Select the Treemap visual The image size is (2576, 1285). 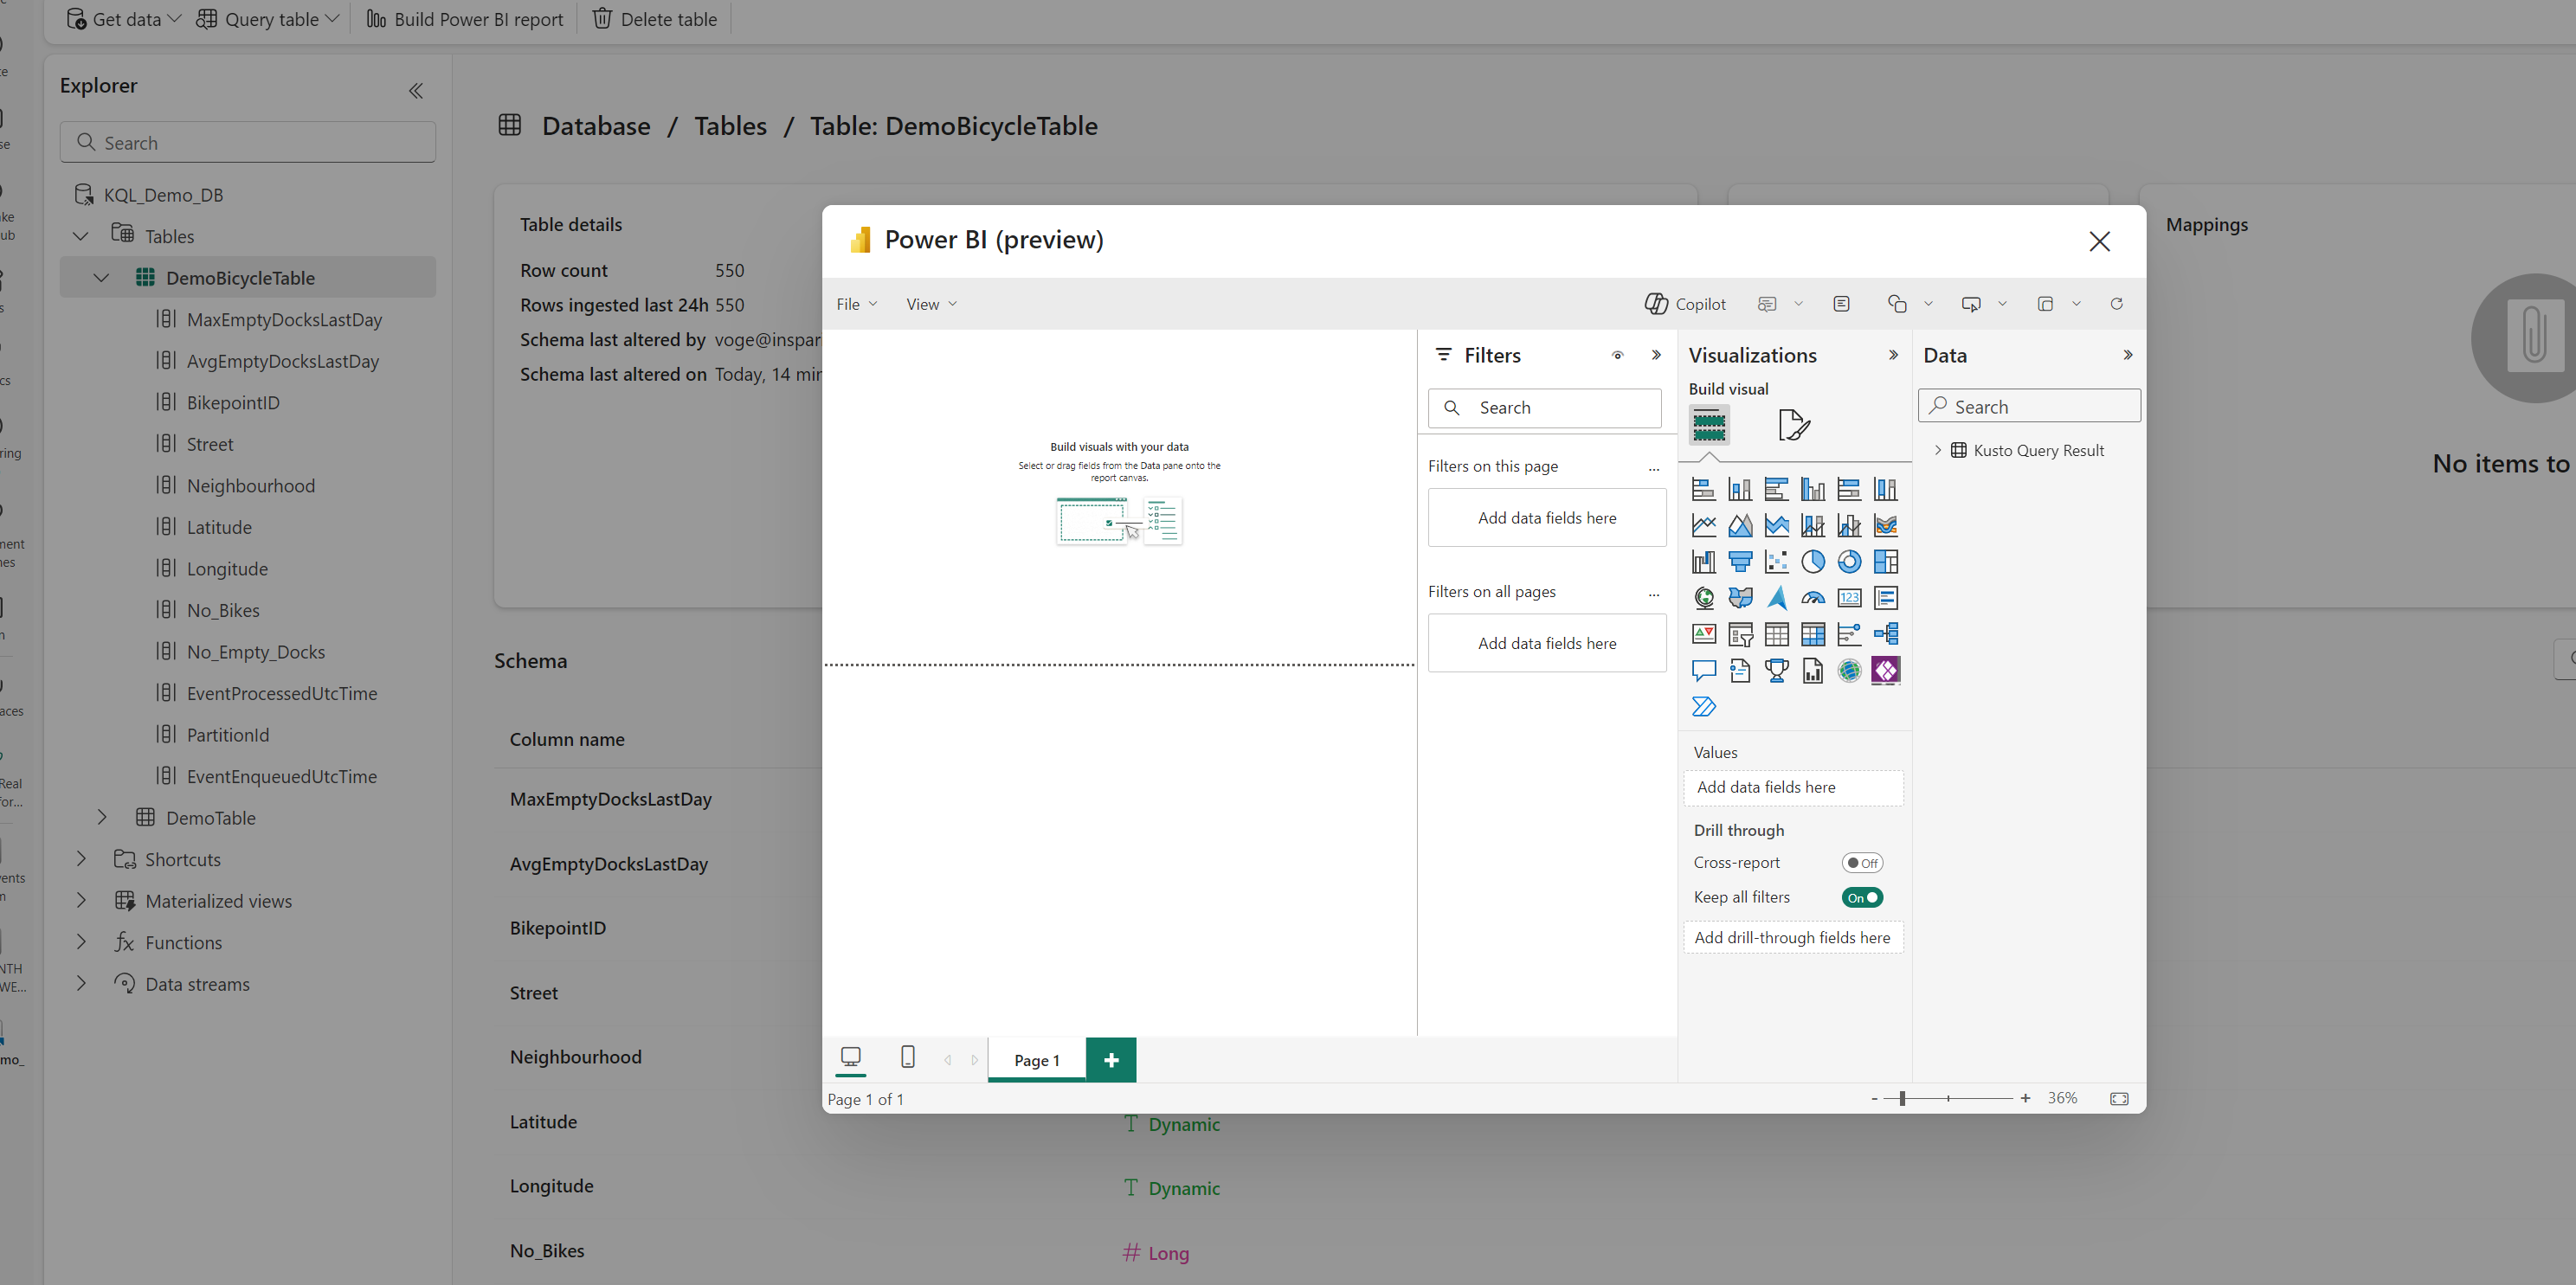click(1886, 562)
